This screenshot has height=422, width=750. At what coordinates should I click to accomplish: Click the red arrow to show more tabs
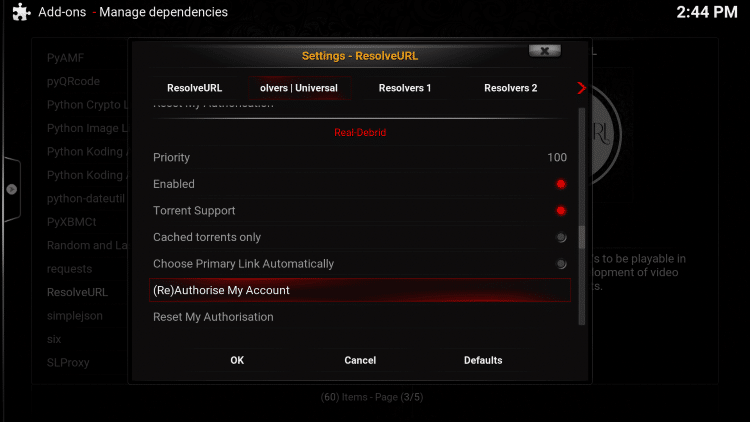coord(581,88)
